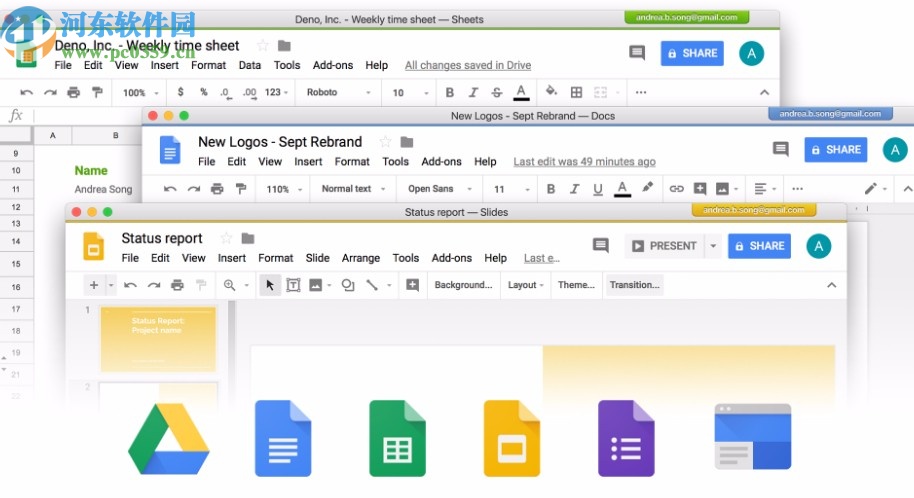Click insert link icon in Docs toolbar

coord(676,188)
